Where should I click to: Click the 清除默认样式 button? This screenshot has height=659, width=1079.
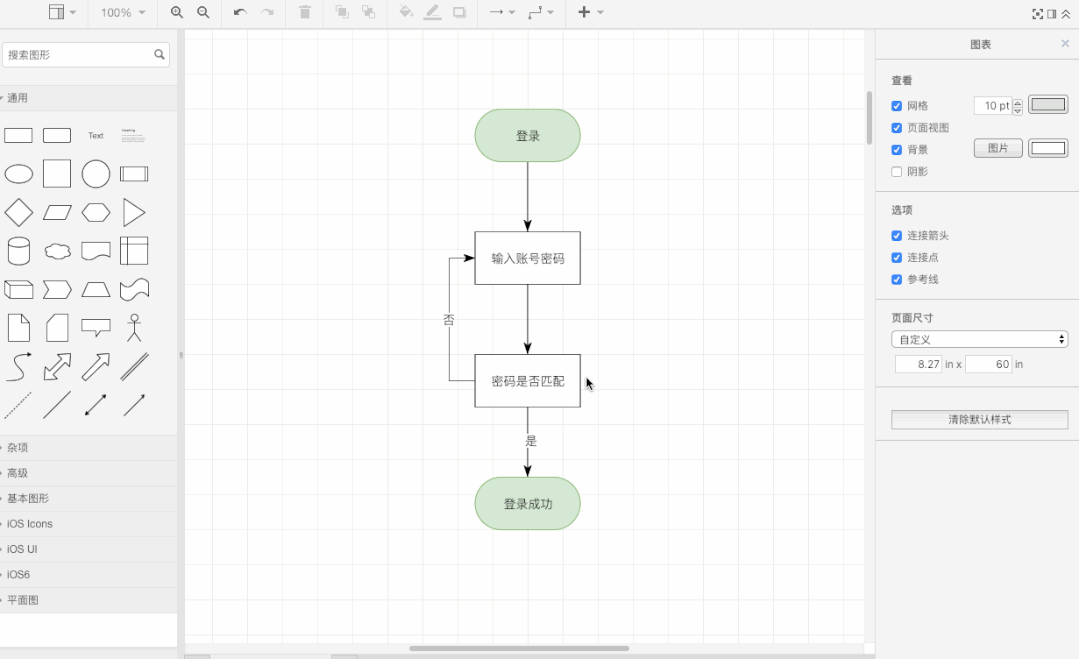979,420
